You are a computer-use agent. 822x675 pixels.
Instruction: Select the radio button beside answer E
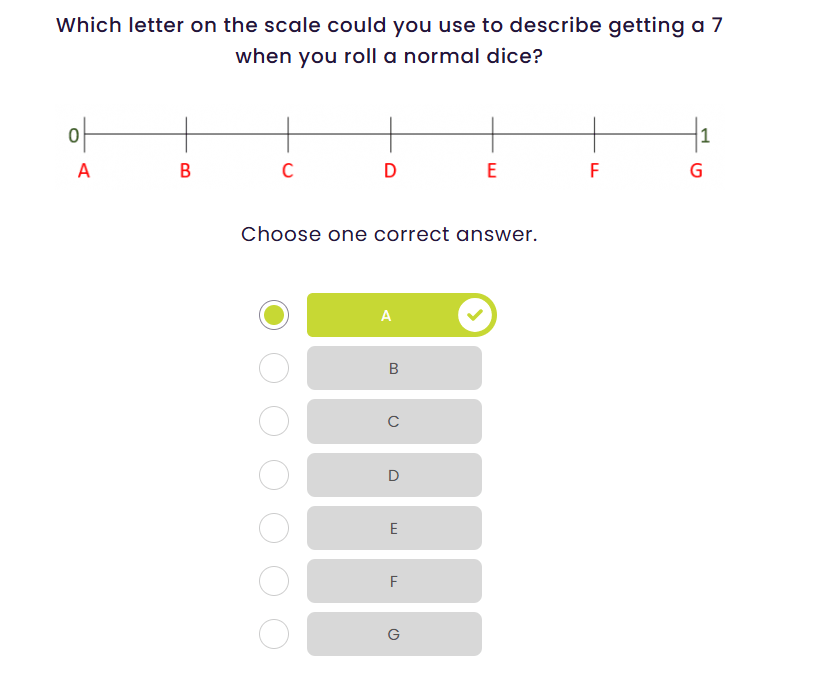274,527
